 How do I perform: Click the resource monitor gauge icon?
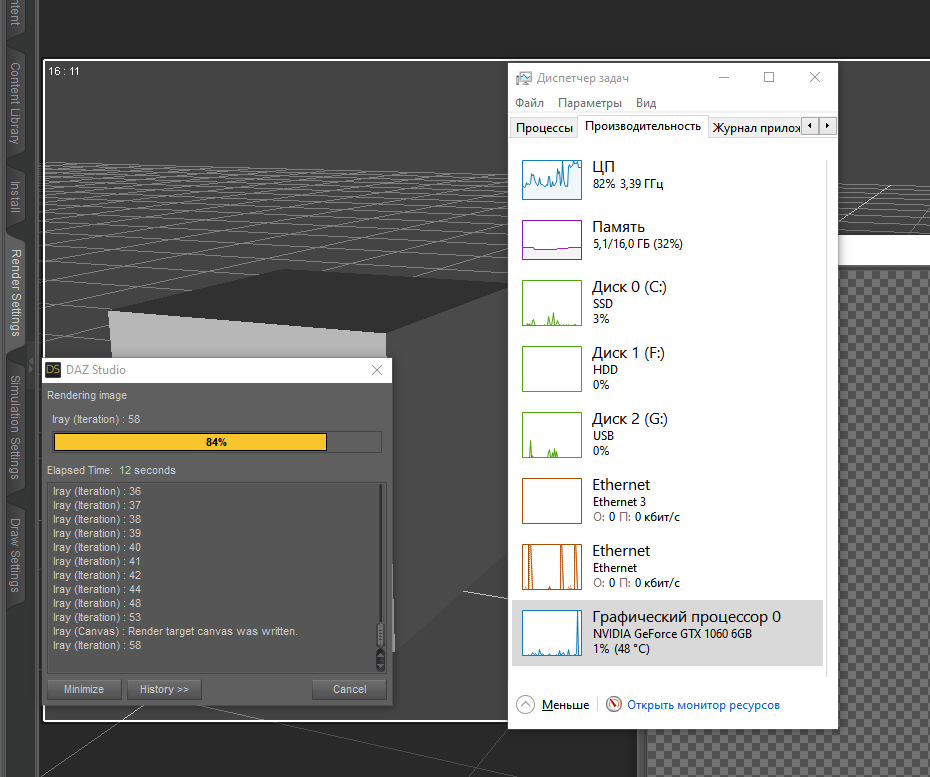614,704
